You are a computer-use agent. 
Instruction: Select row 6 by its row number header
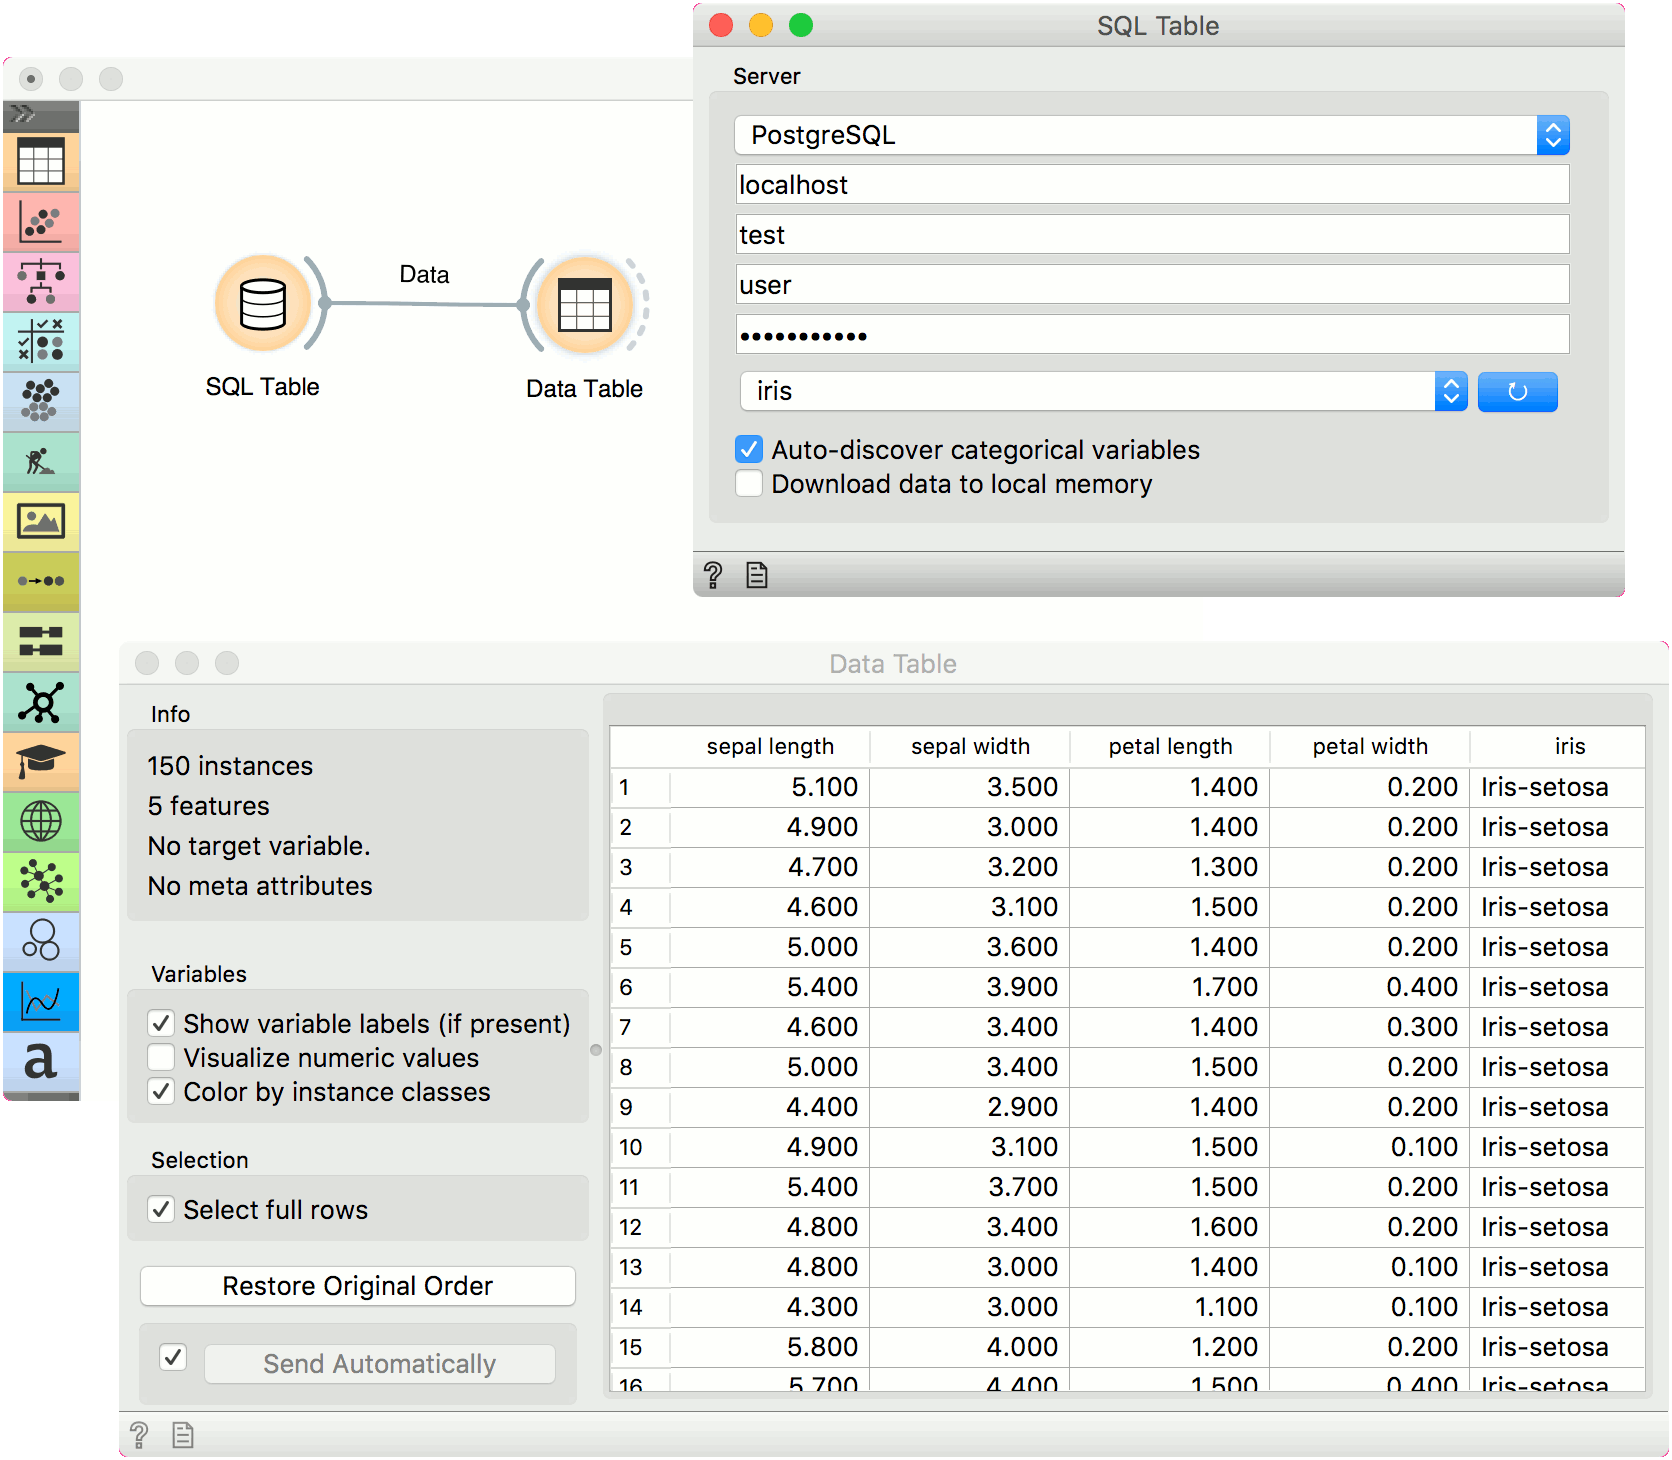coord(640,987)
